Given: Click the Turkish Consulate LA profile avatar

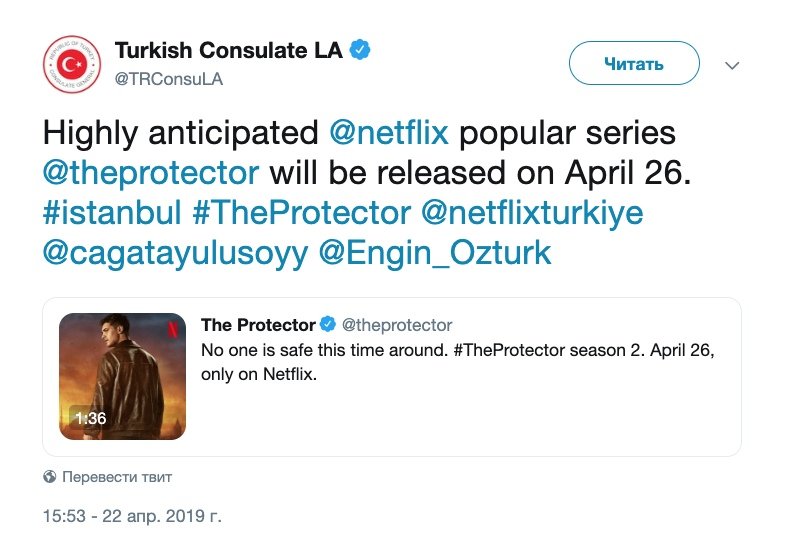Looking at the screenshot, I should tap(72, 66).
